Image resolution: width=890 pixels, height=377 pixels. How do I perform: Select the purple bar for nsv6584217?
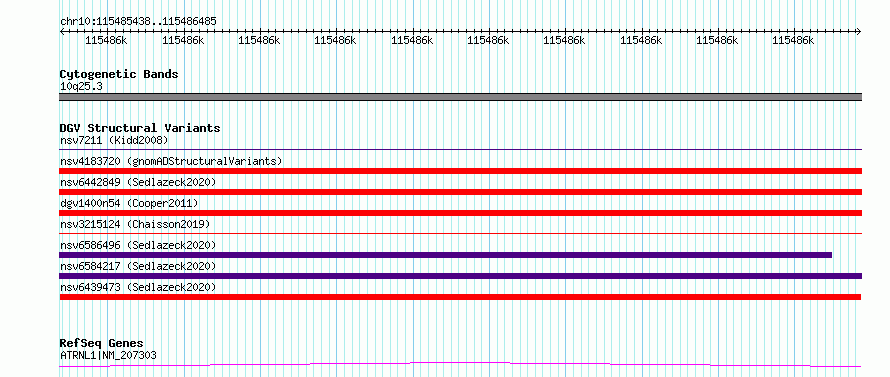[460, 276]
